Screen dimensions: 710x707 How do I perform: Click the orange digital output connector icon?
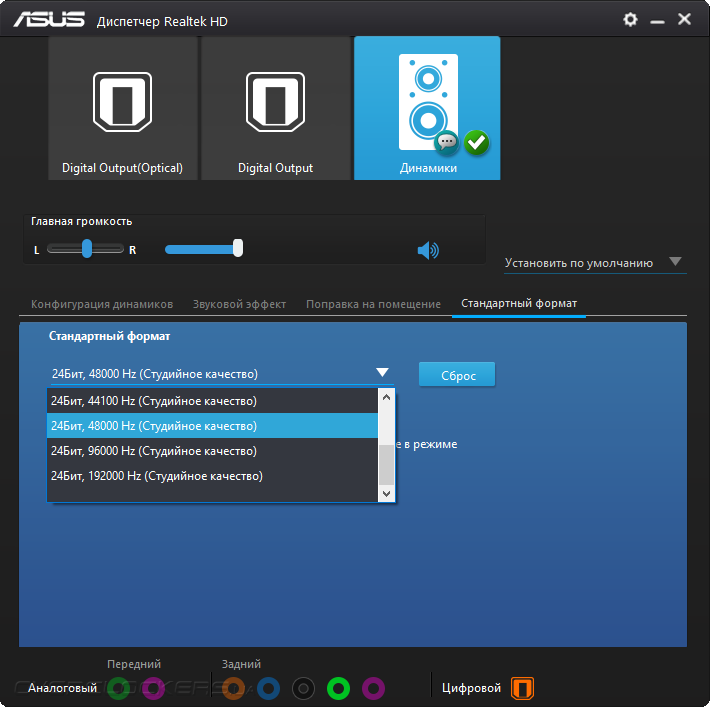coord(523,688)
